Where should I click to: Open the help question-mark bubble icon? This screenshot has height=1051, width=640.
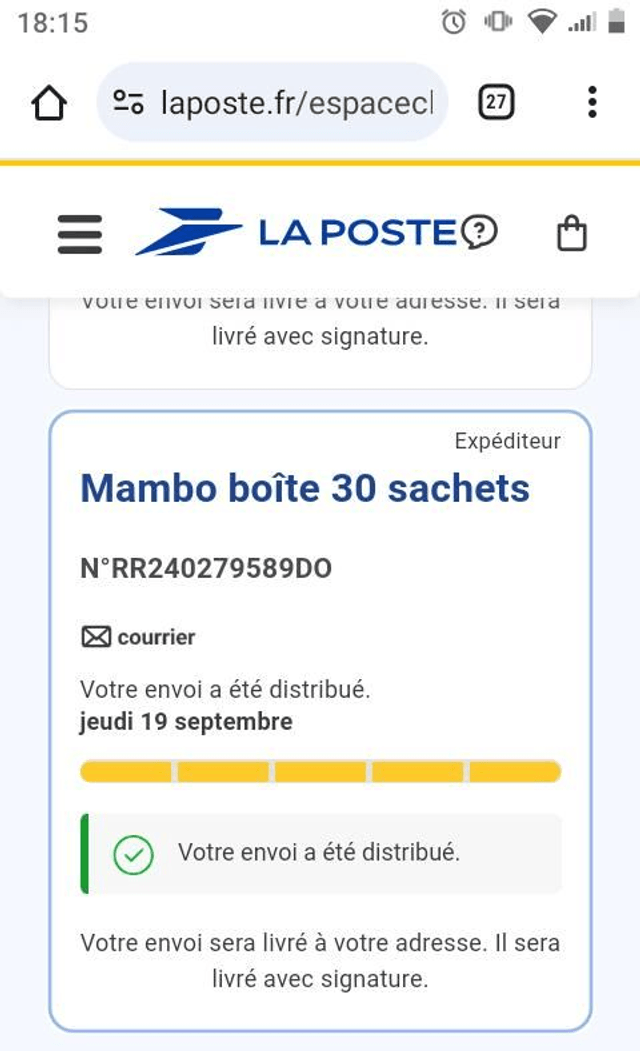480,233
